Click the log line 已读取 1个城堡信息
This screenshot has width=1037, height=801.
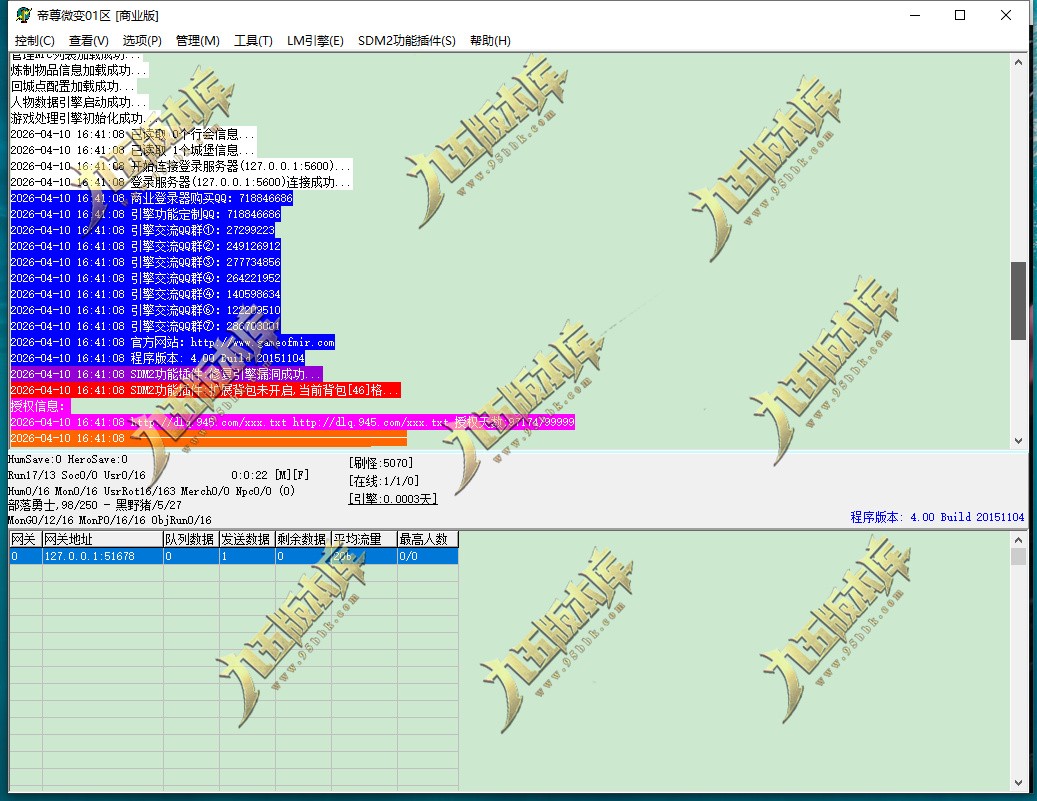pos(132,150)
